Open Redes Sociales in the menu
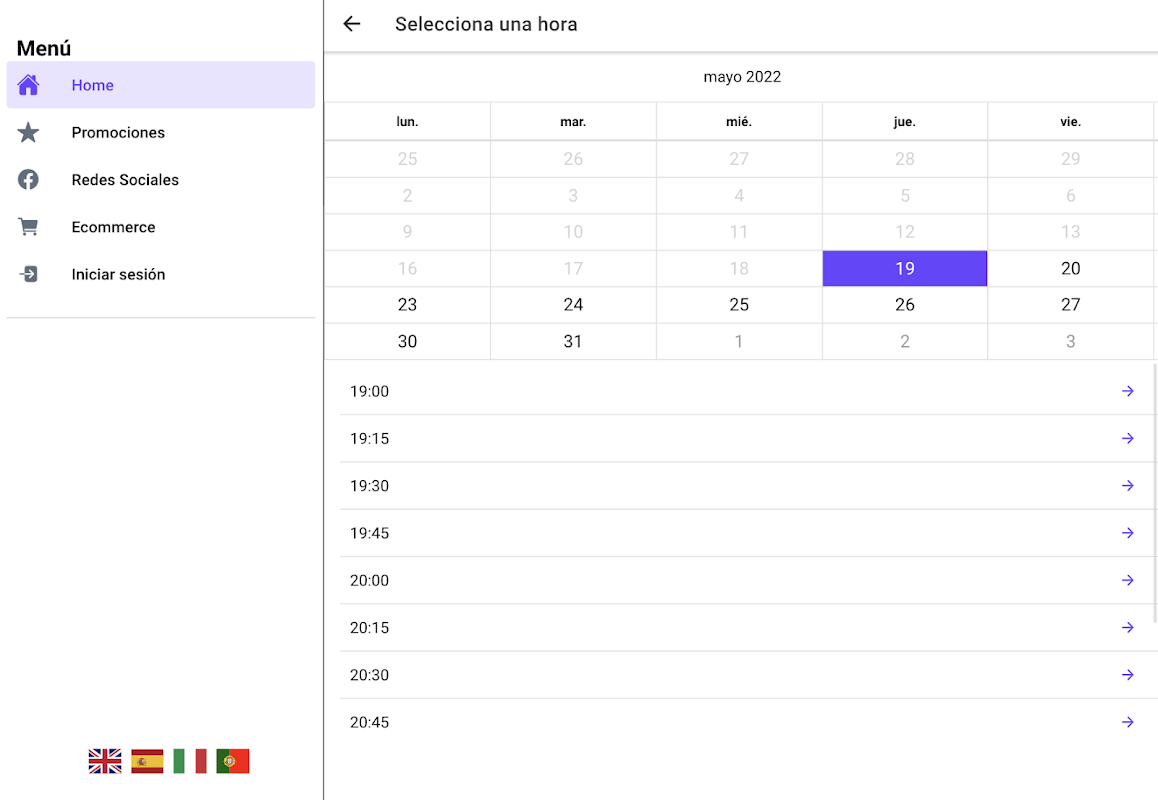Image resolution: width=1158 pixels, height=800 pixels. 161,180
